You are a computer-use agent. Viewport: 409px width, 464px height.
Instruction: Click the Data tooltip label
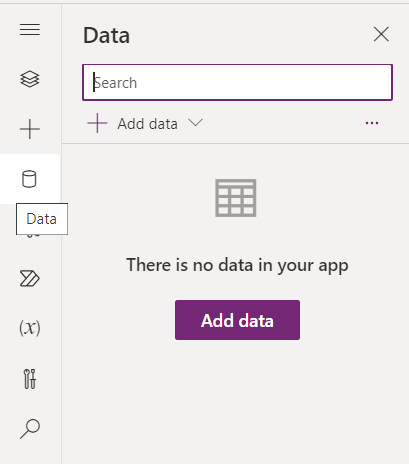pyautogui.click(x=42, y=219)
